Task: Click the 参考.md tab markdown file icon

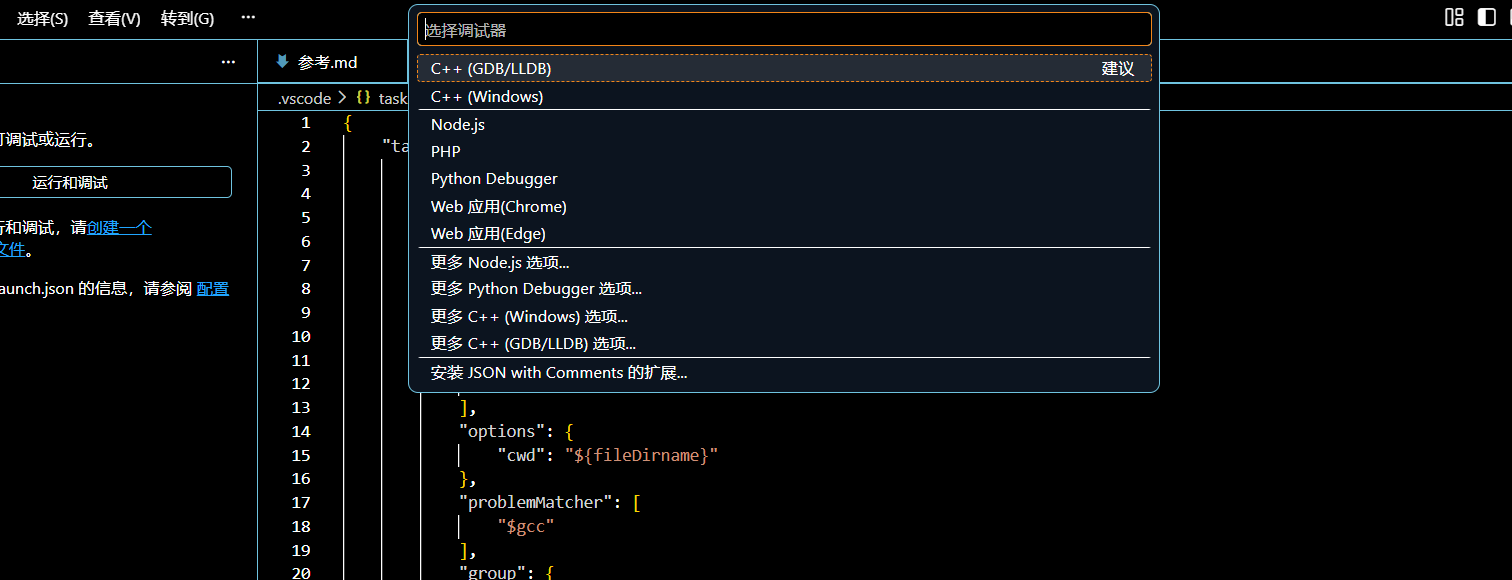Action: (282, 62)
